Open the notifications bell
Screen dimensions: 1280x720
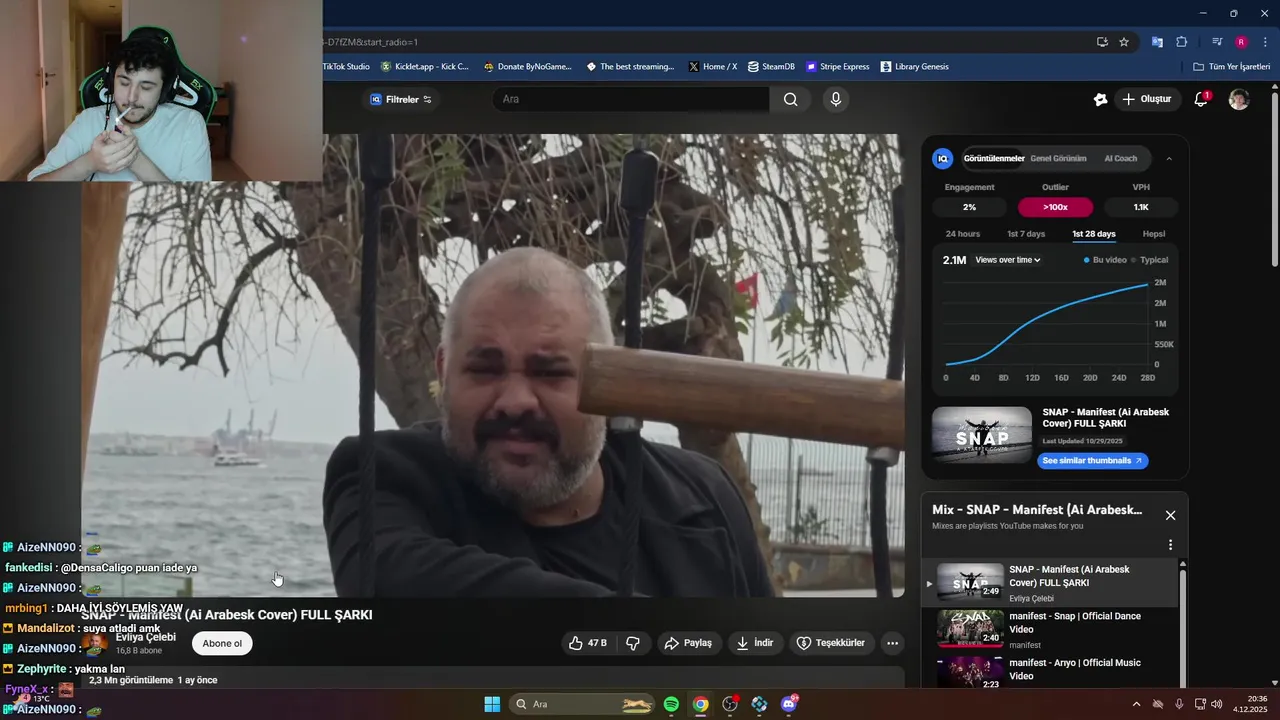click(x=1202, y=99)
